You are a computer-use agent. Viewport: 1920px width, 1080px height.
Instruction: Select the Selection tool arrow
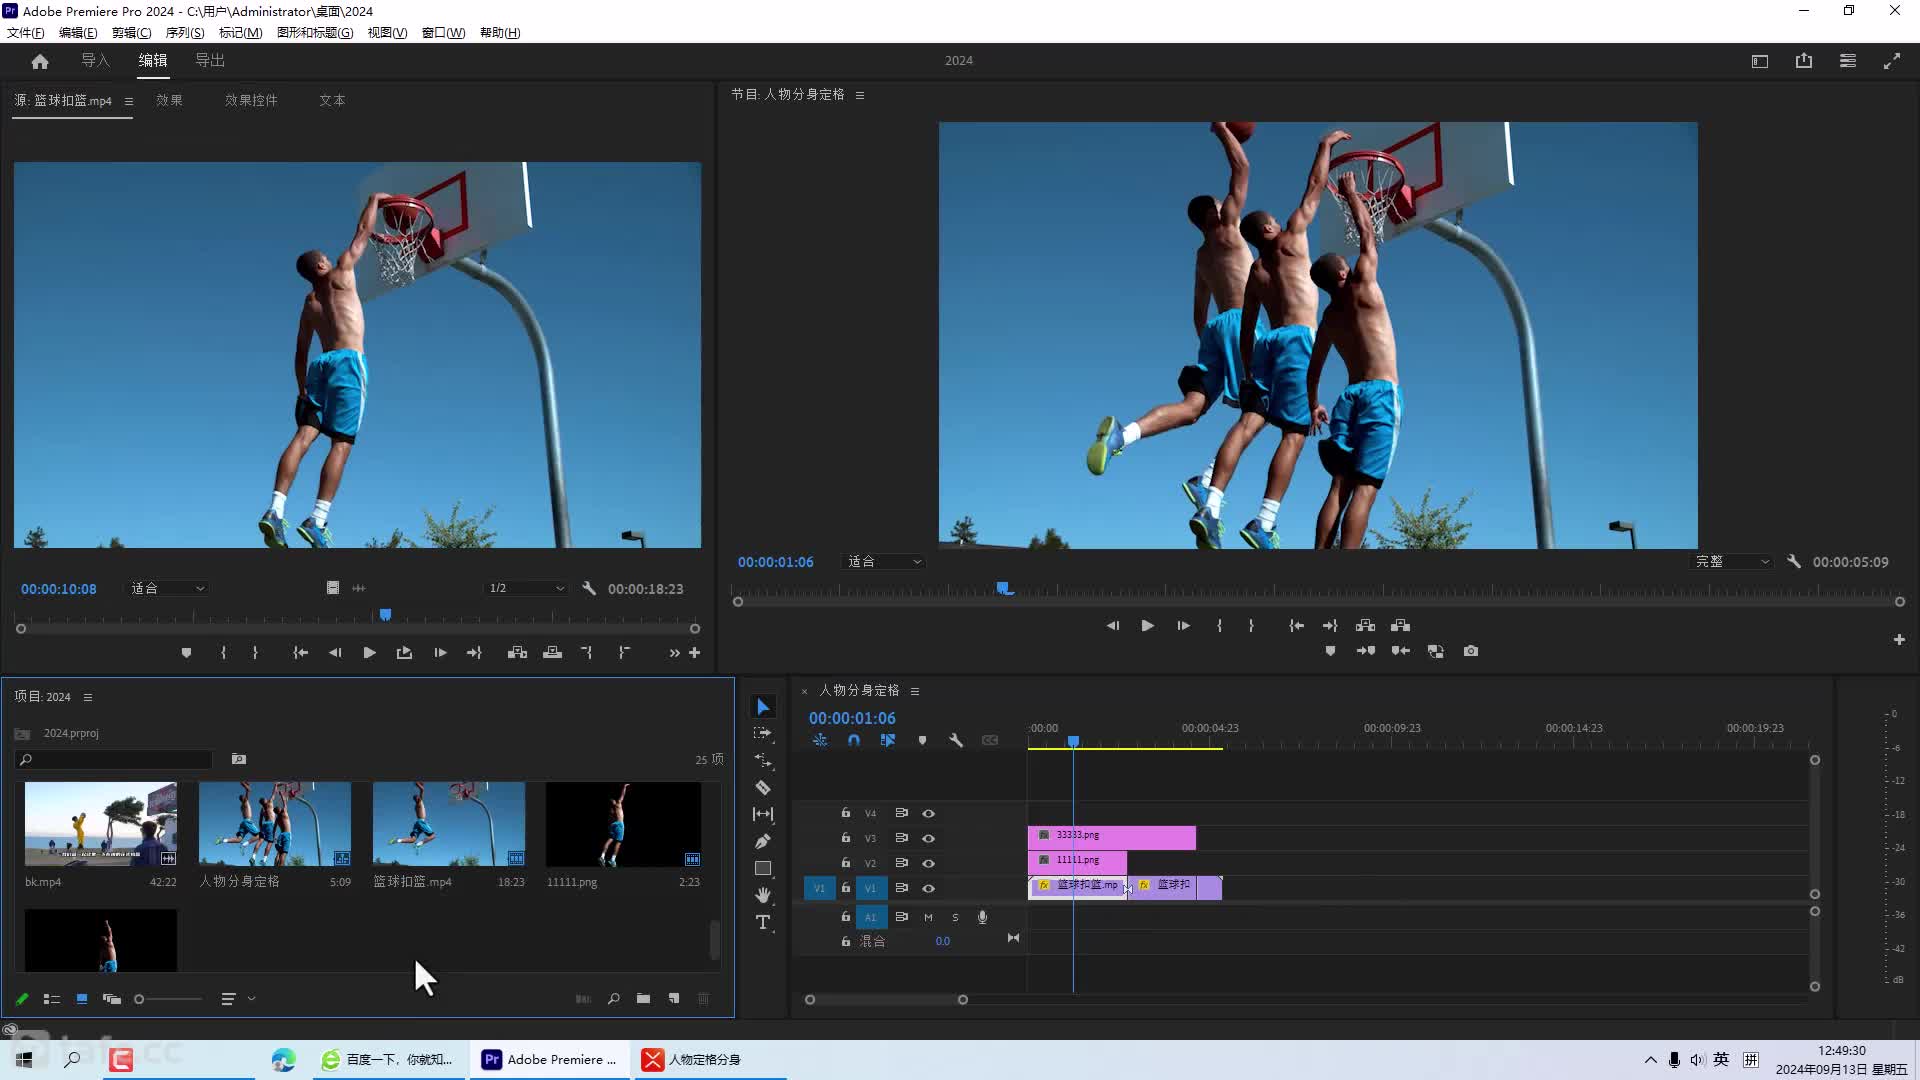[763, 707]
